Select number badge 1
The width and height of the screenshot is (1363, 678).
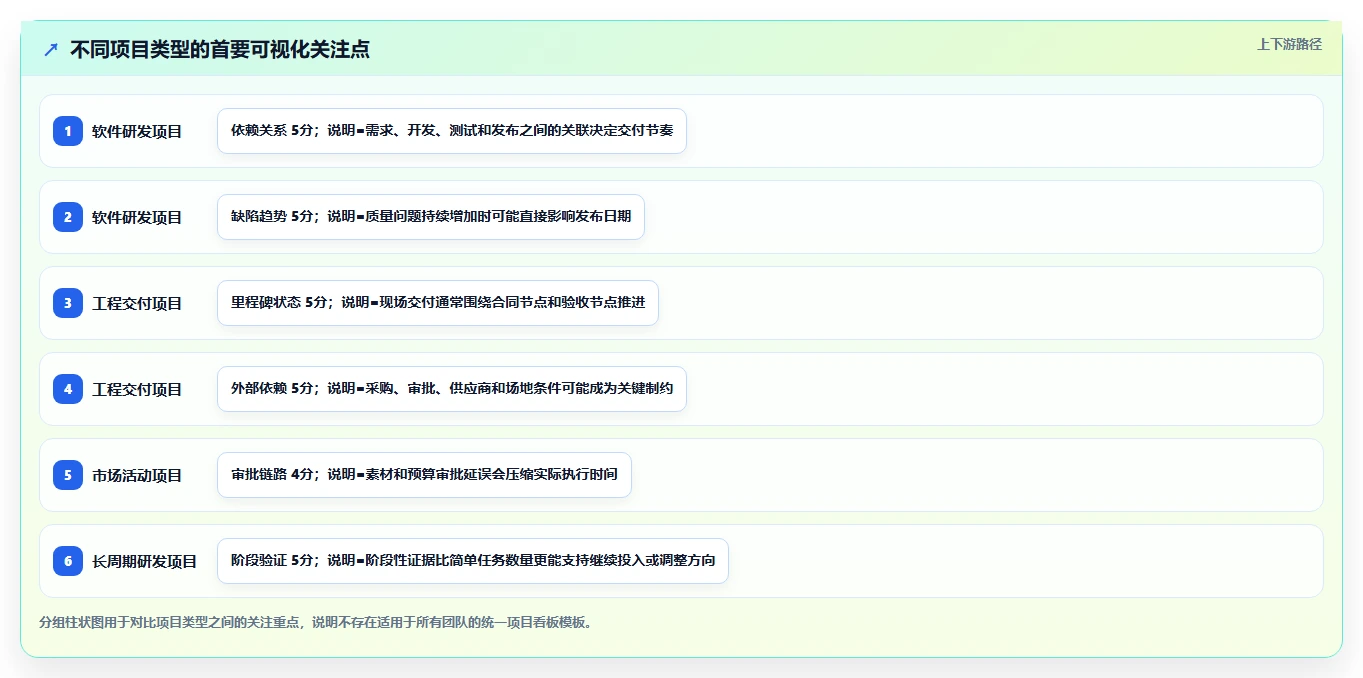point(68,131)
